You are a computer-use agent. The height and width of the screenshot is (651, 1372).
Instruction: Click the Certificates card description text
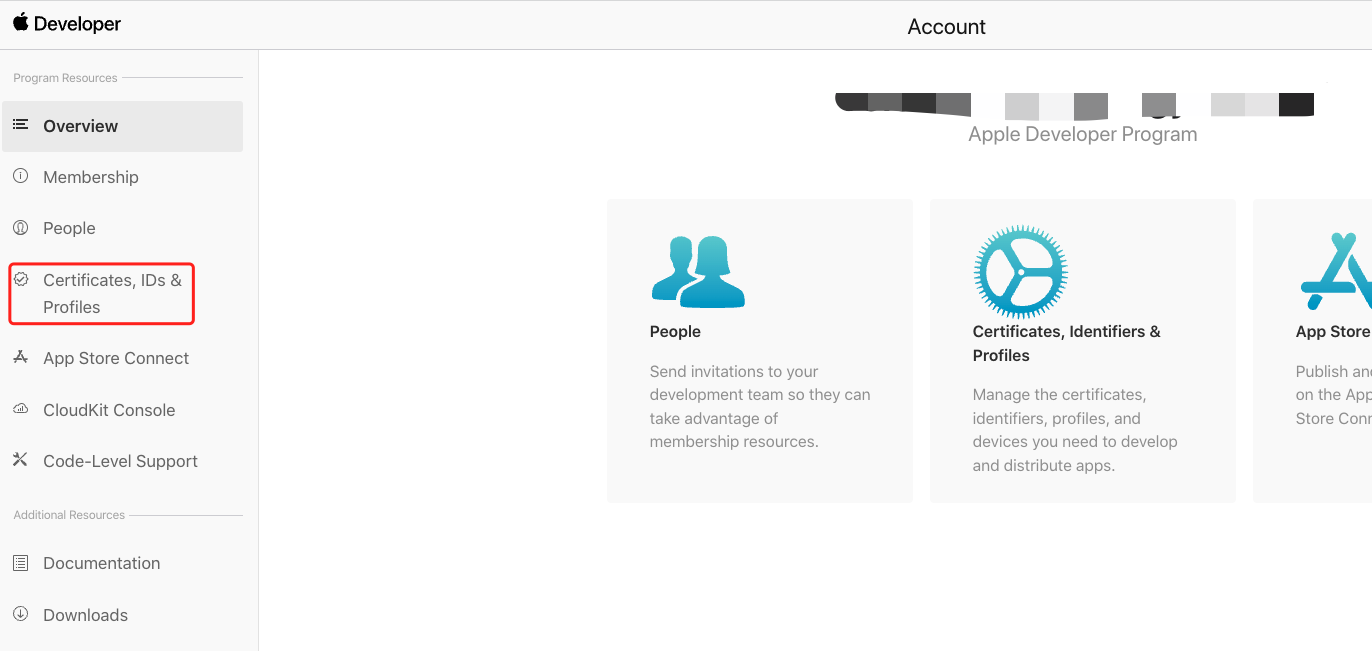coord(1075,430)
